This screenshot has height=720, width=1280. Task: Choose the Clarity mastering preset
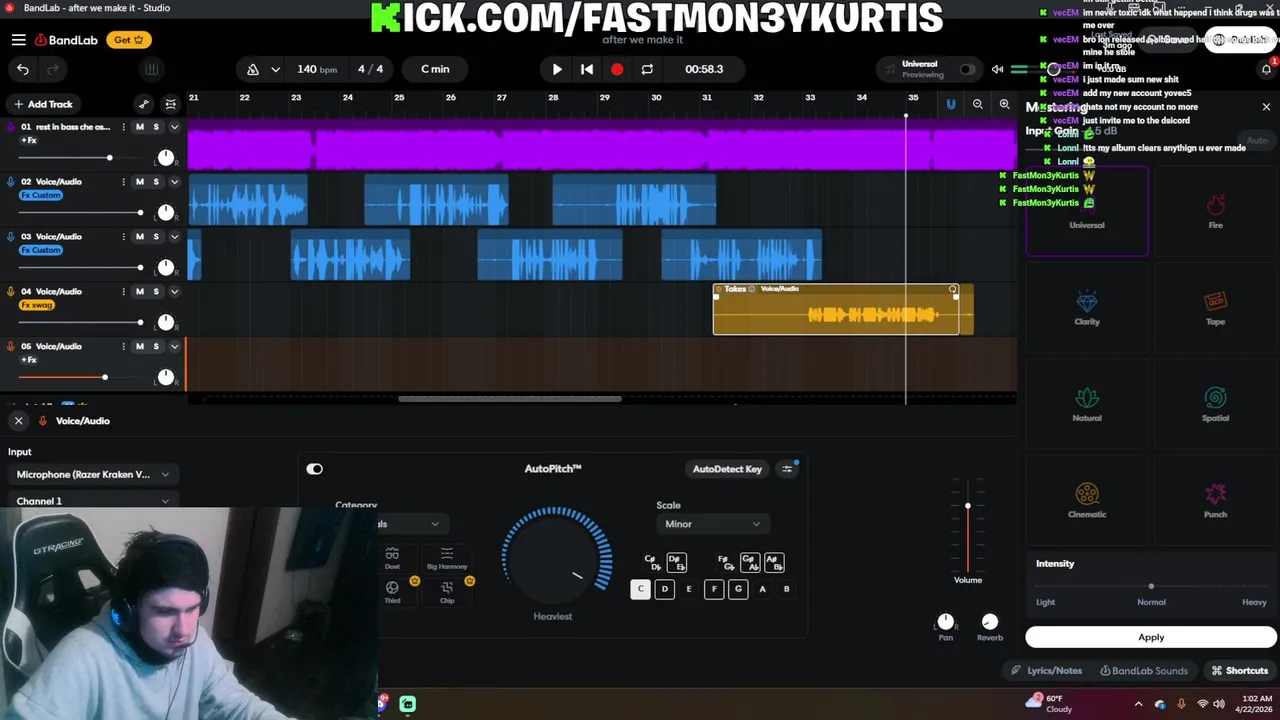coord(1087,308)
